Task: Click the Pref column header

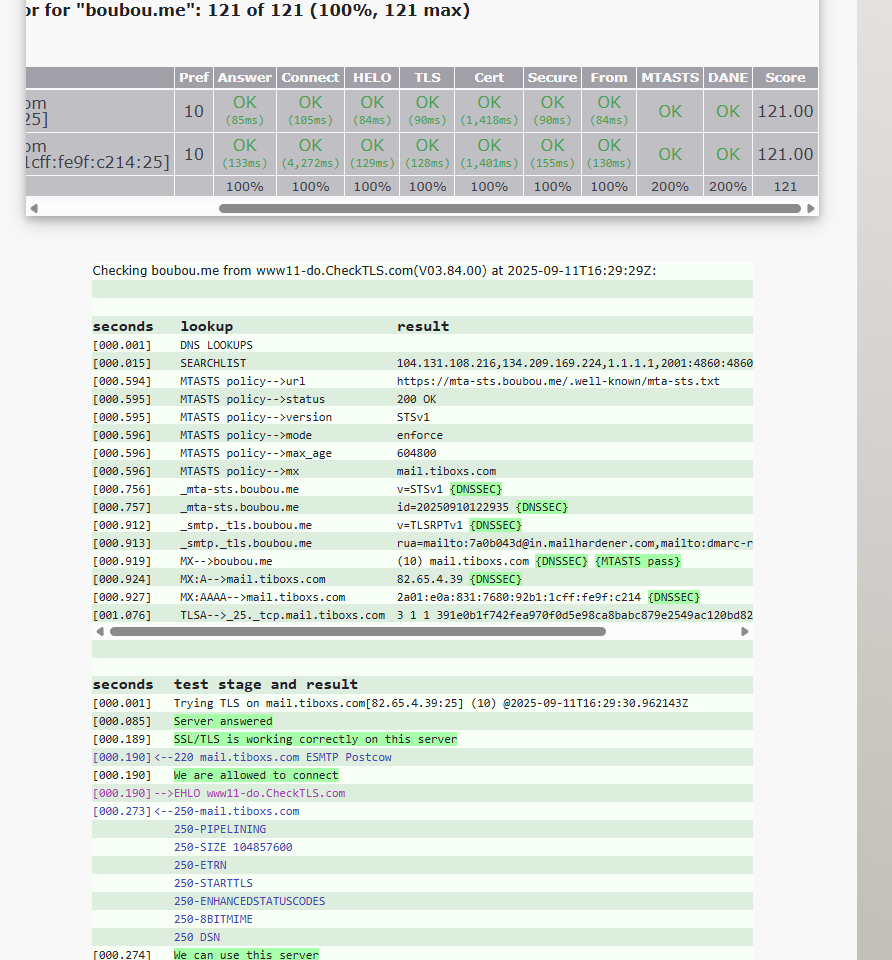Action: 194,78
